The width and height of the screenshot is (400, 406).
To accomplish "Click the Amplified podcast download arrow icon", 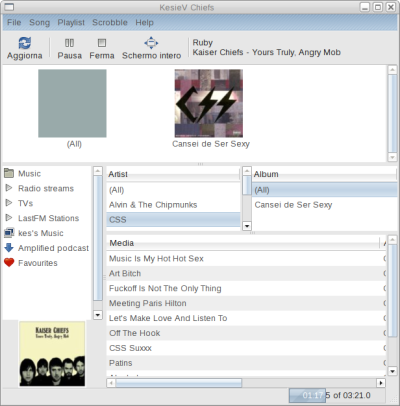I will [x=9, y=247].
